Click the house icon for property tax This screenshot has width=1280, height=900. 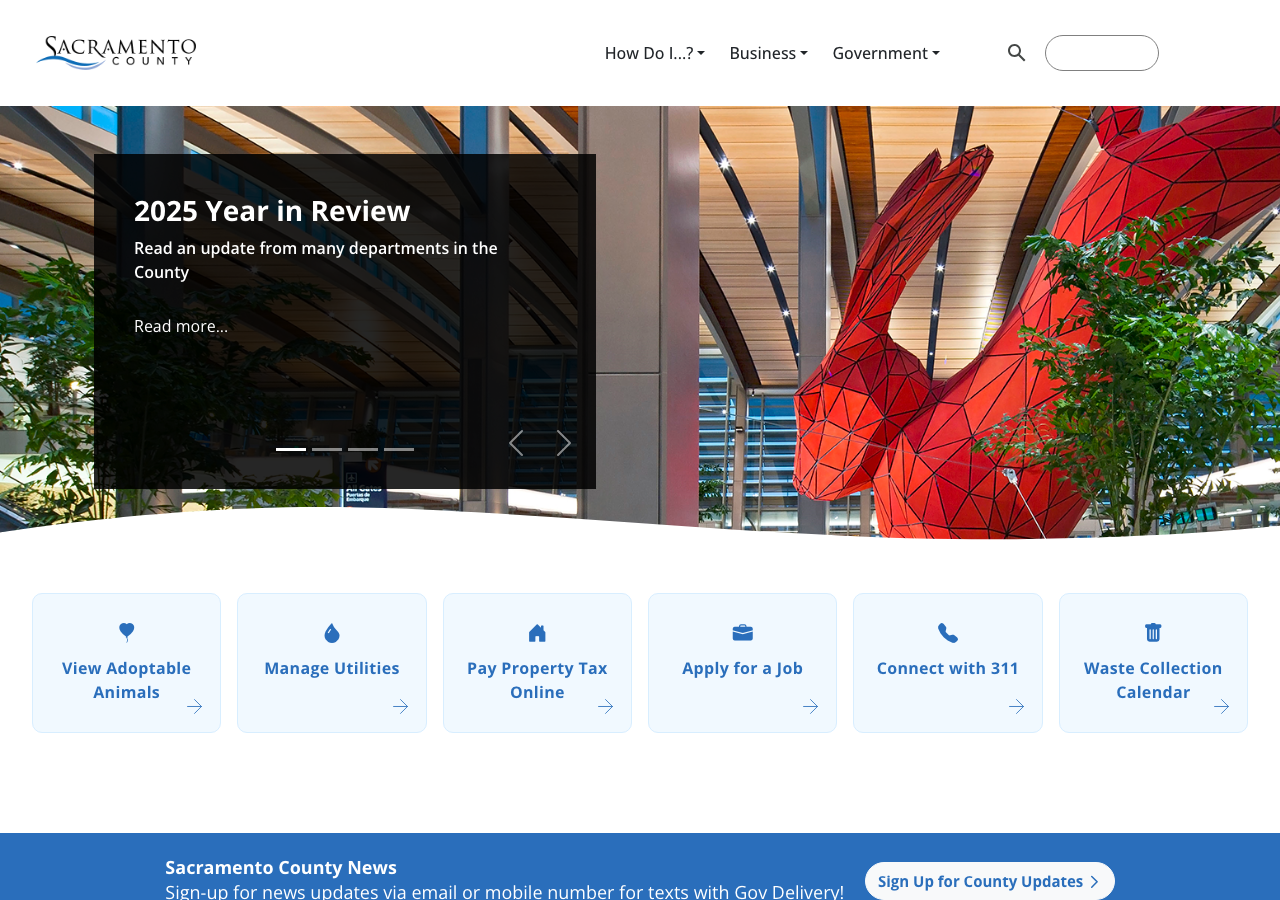point(537,633)
